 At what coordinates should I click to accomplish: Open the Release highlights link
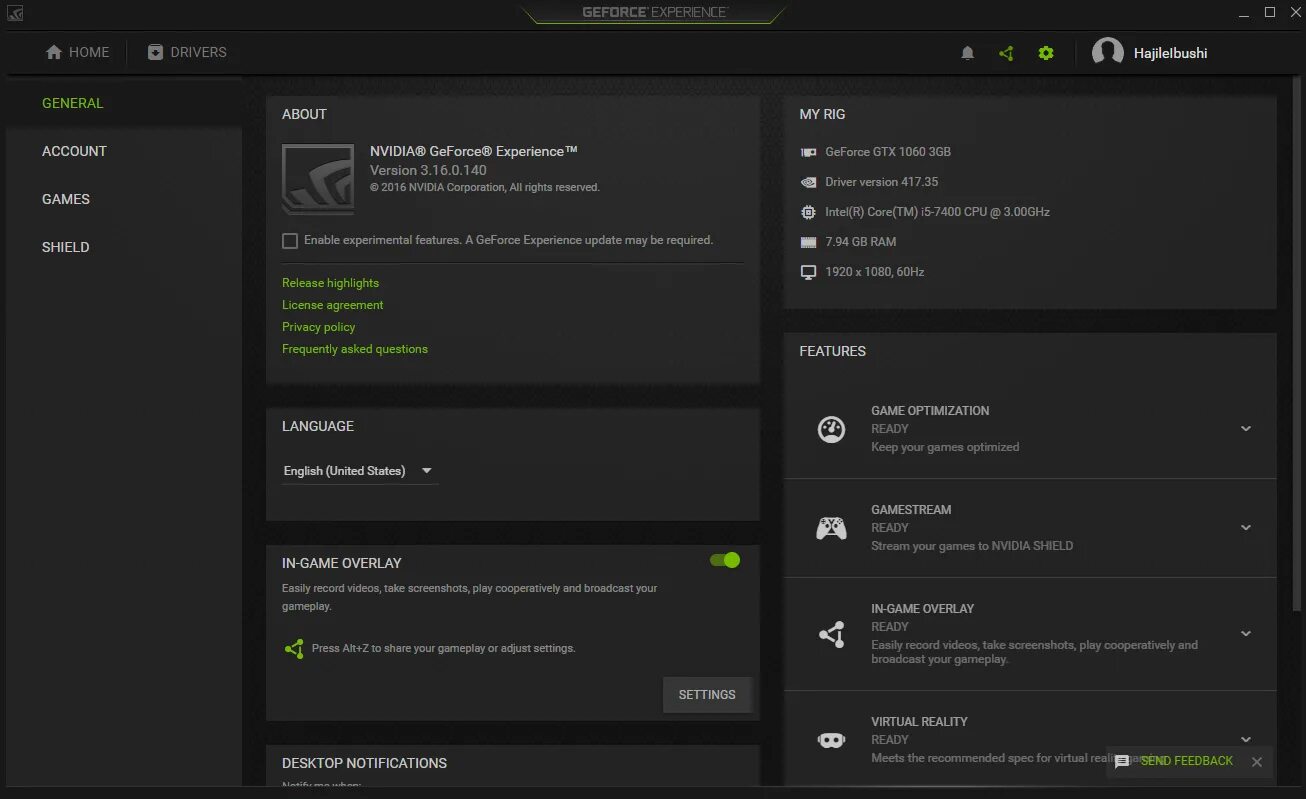(x=330, y=283)
